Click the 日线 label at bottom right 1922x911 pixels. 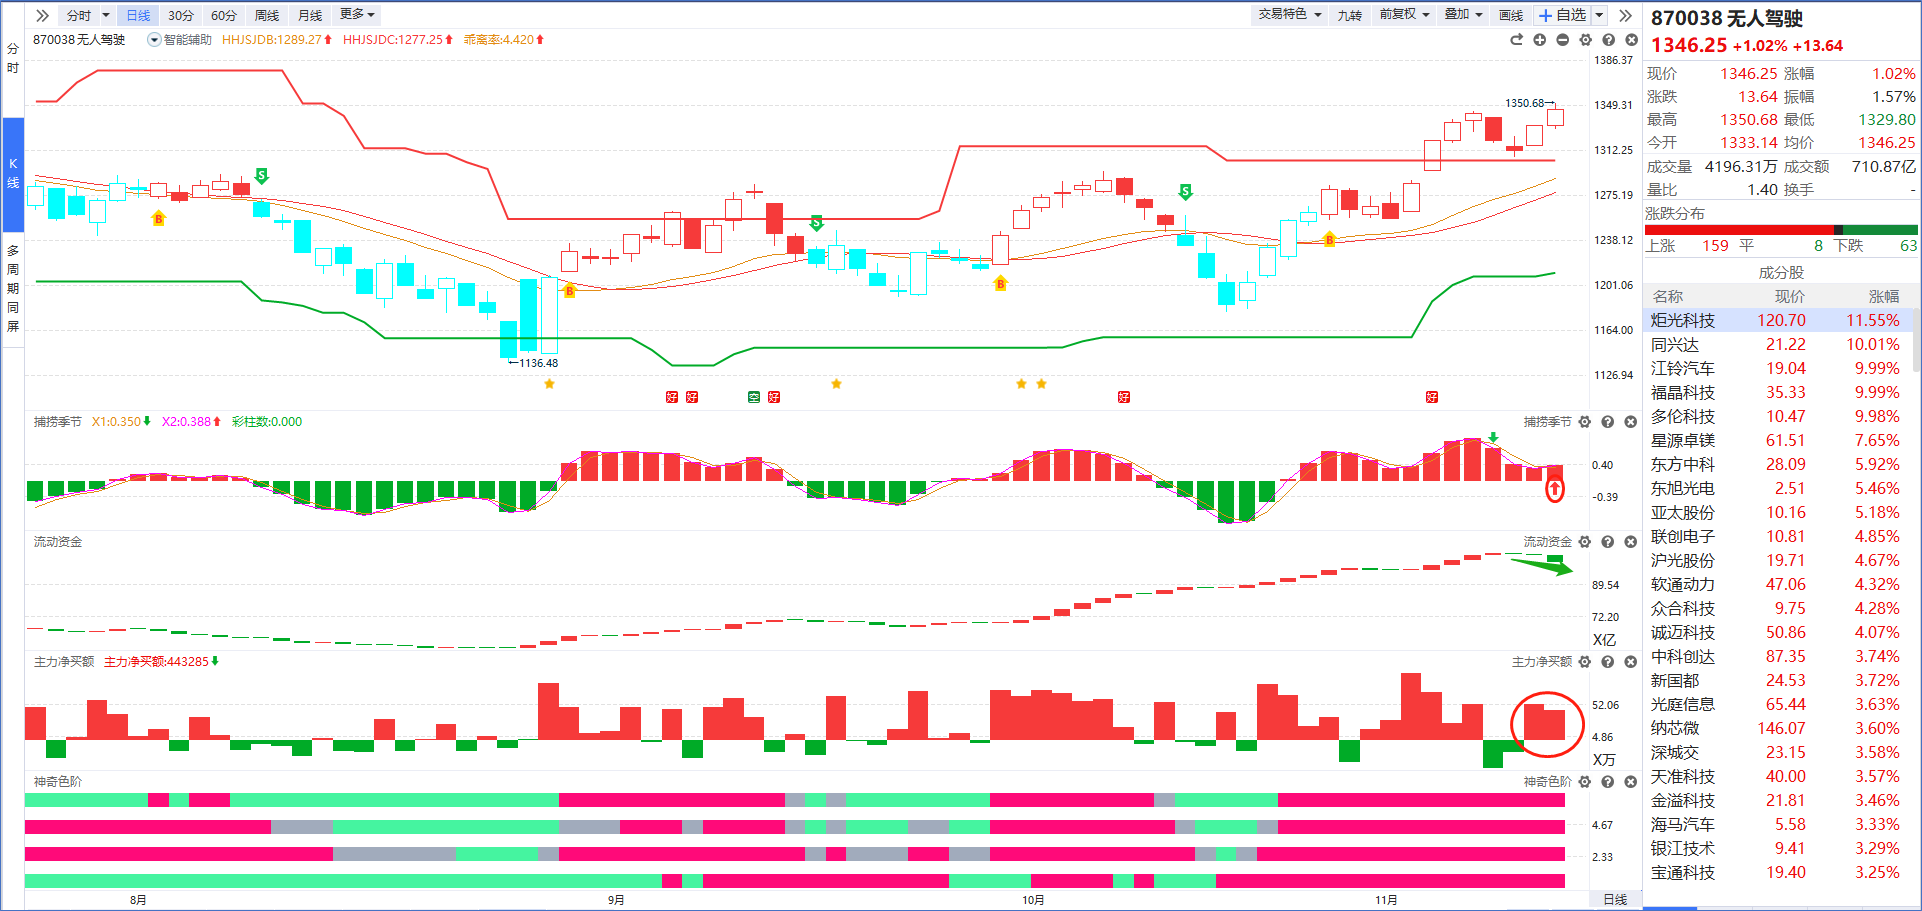pyautogui.click(x=1615, y=900)
